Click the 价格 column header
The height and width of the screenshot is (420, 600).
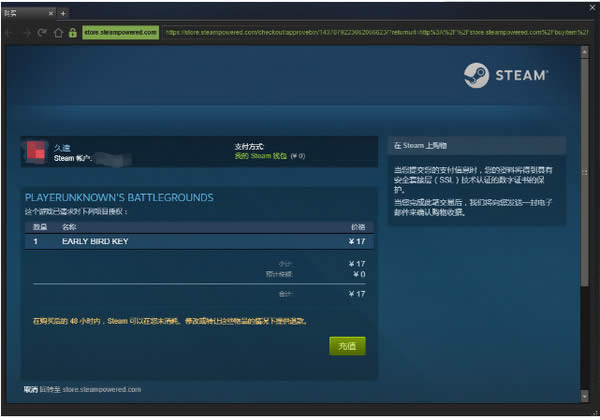coord(358,227)
